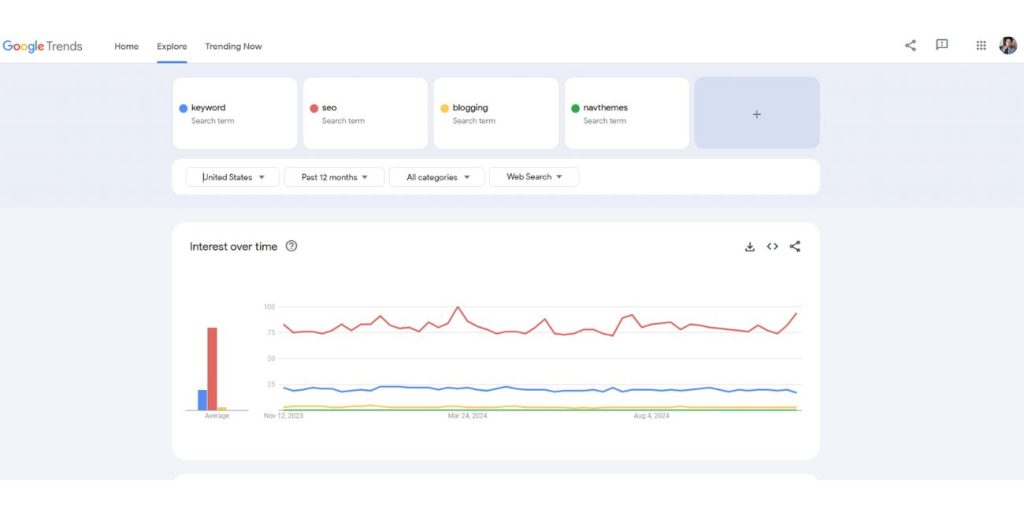Edit the blogging search term card
1024x512 pixels.
496,114
